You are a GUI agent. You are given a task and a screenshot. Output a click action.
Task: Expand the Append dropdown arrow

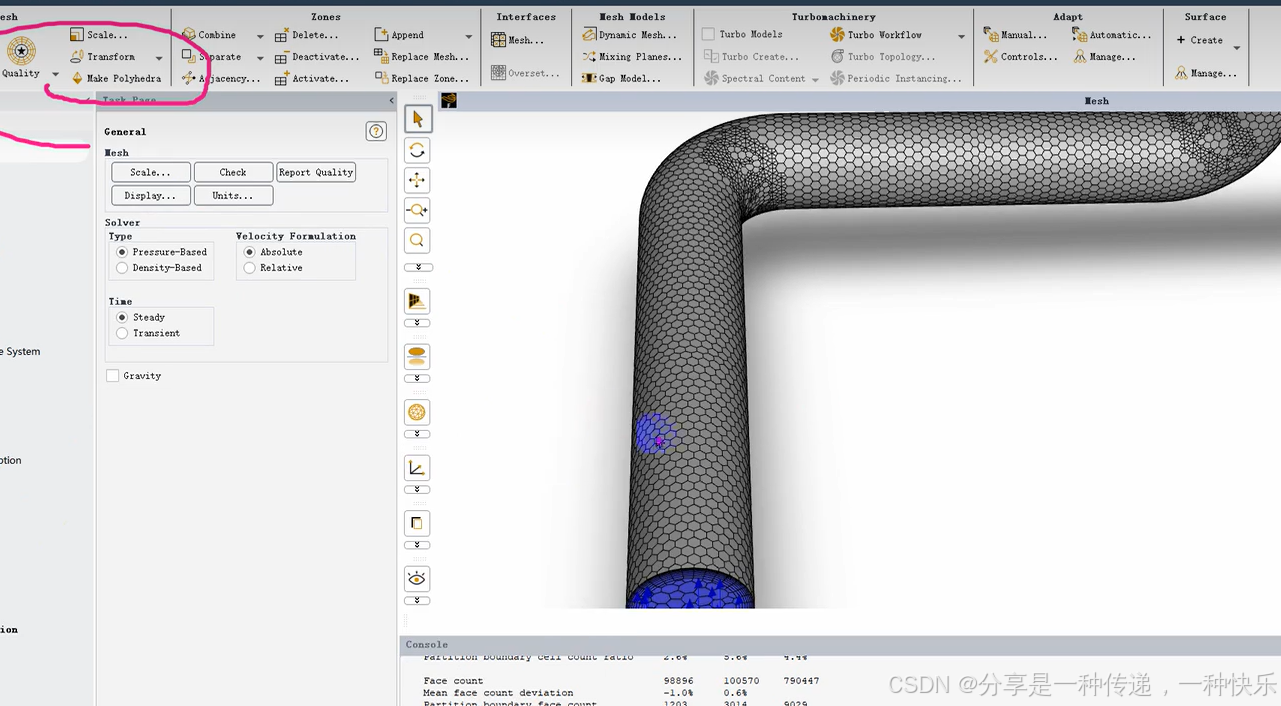click(468, 36)
